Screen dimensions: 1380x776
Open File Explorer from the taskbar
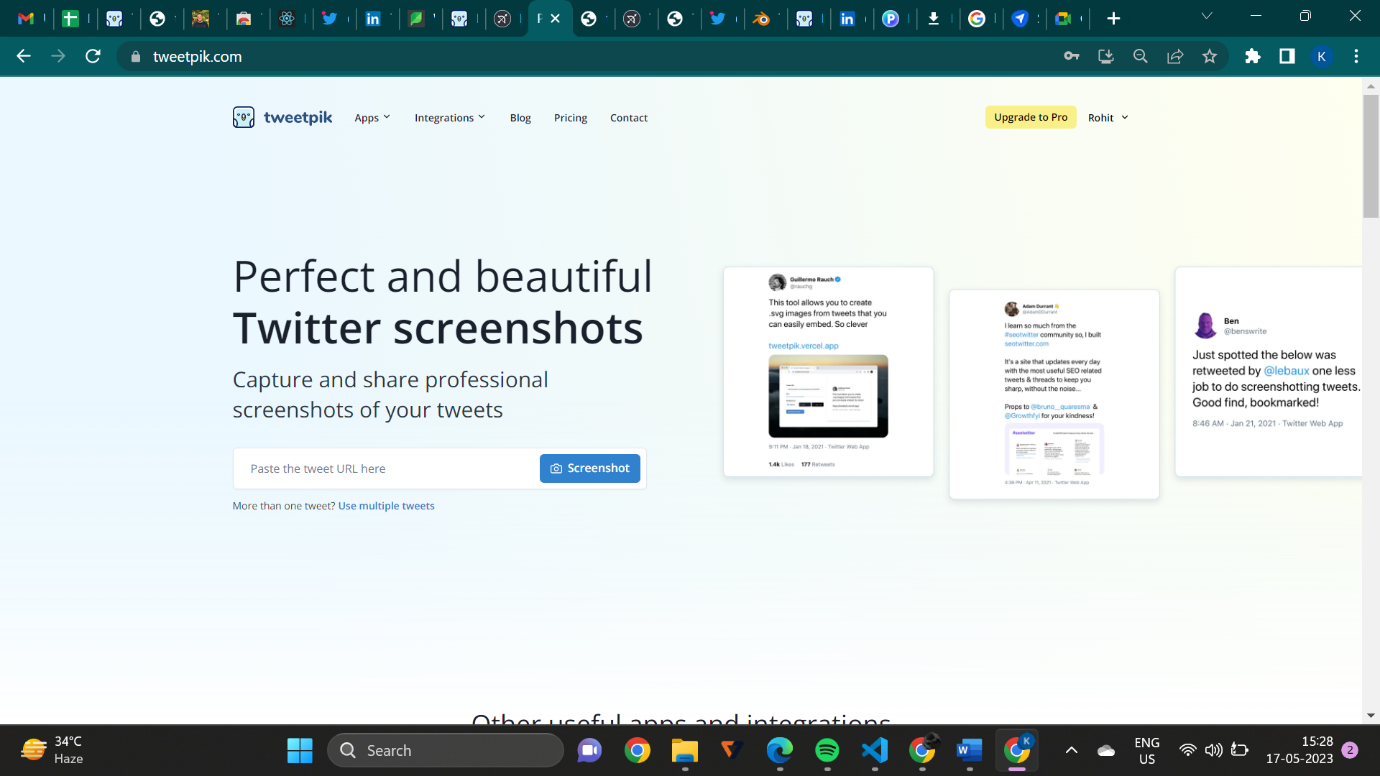684,750
